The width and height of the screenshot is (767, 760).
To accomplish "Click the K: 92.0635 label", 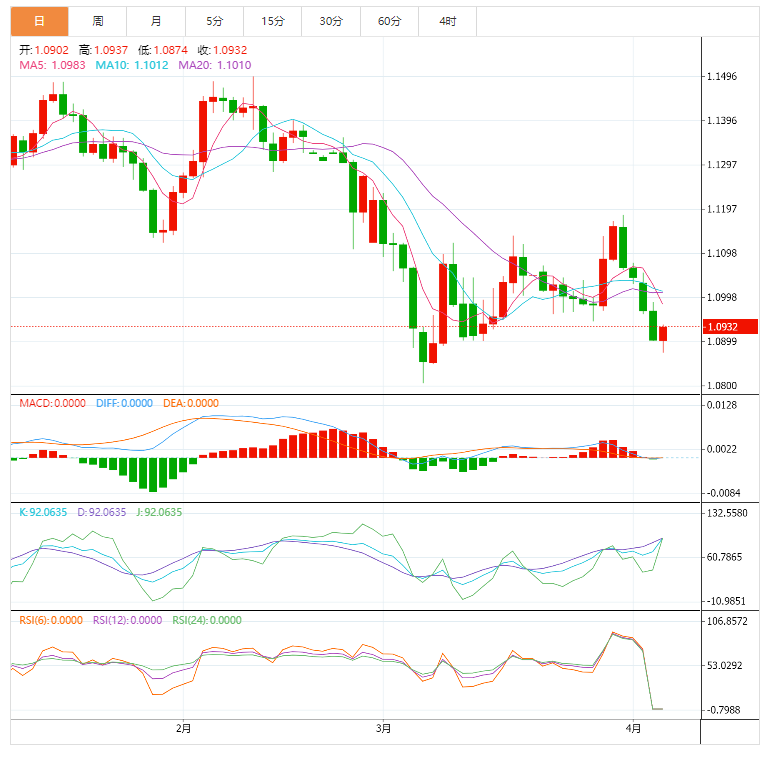I will click(x=43, y=513).
